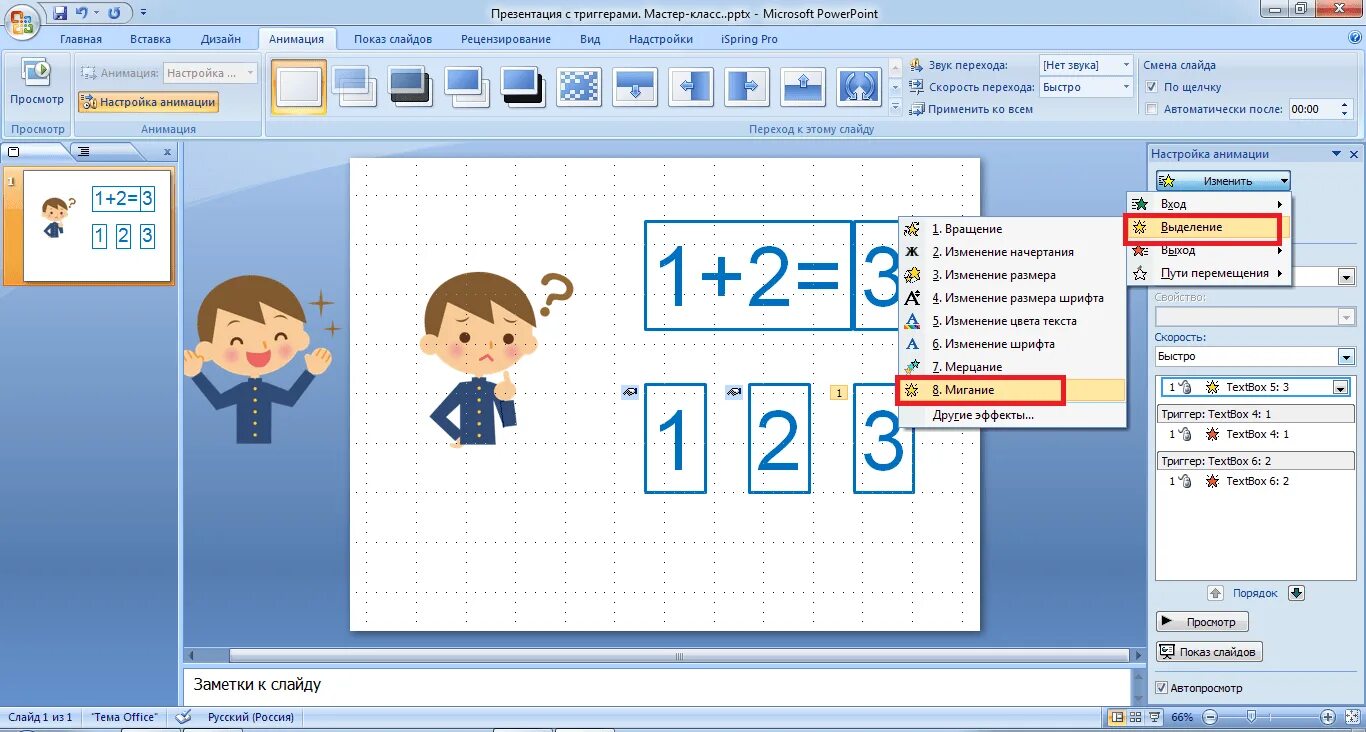
Task: Choose Вращение emphasis effect
Action: 1012,229
